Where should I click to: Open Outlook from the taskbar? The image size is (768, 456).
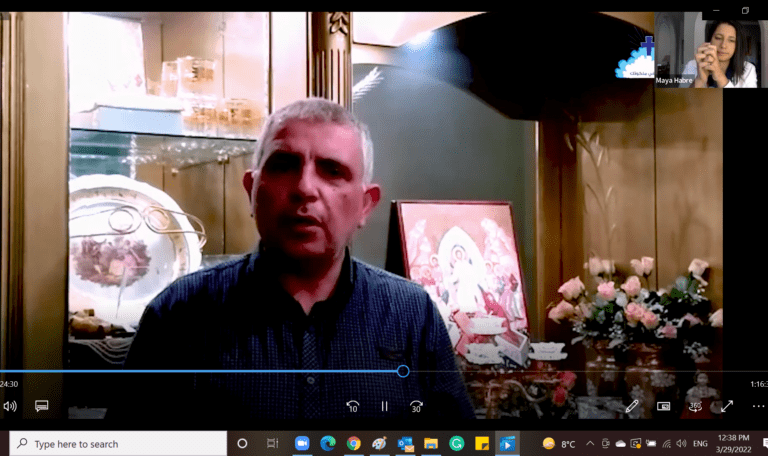pos(406,444)
